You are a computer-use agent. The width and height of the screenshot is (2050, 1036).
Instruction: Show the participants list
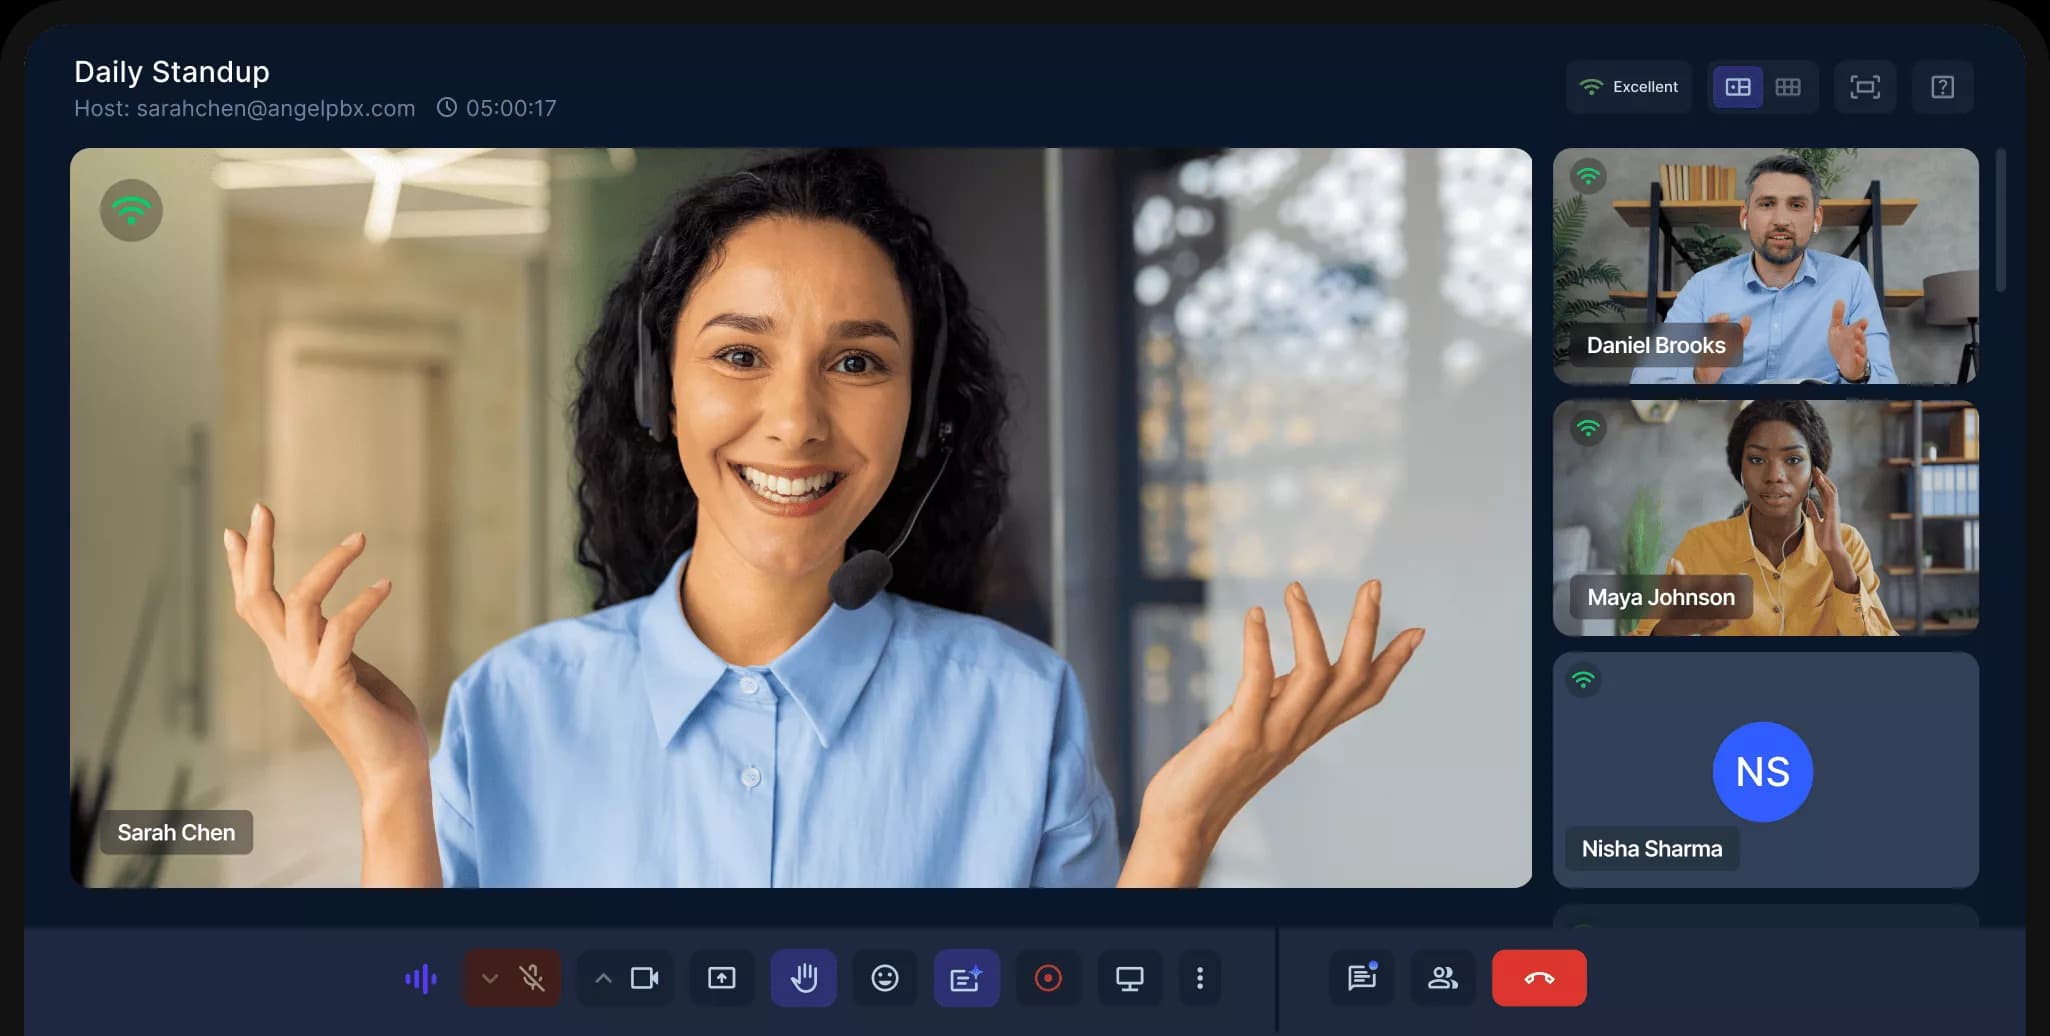(x=1442, y=978)
